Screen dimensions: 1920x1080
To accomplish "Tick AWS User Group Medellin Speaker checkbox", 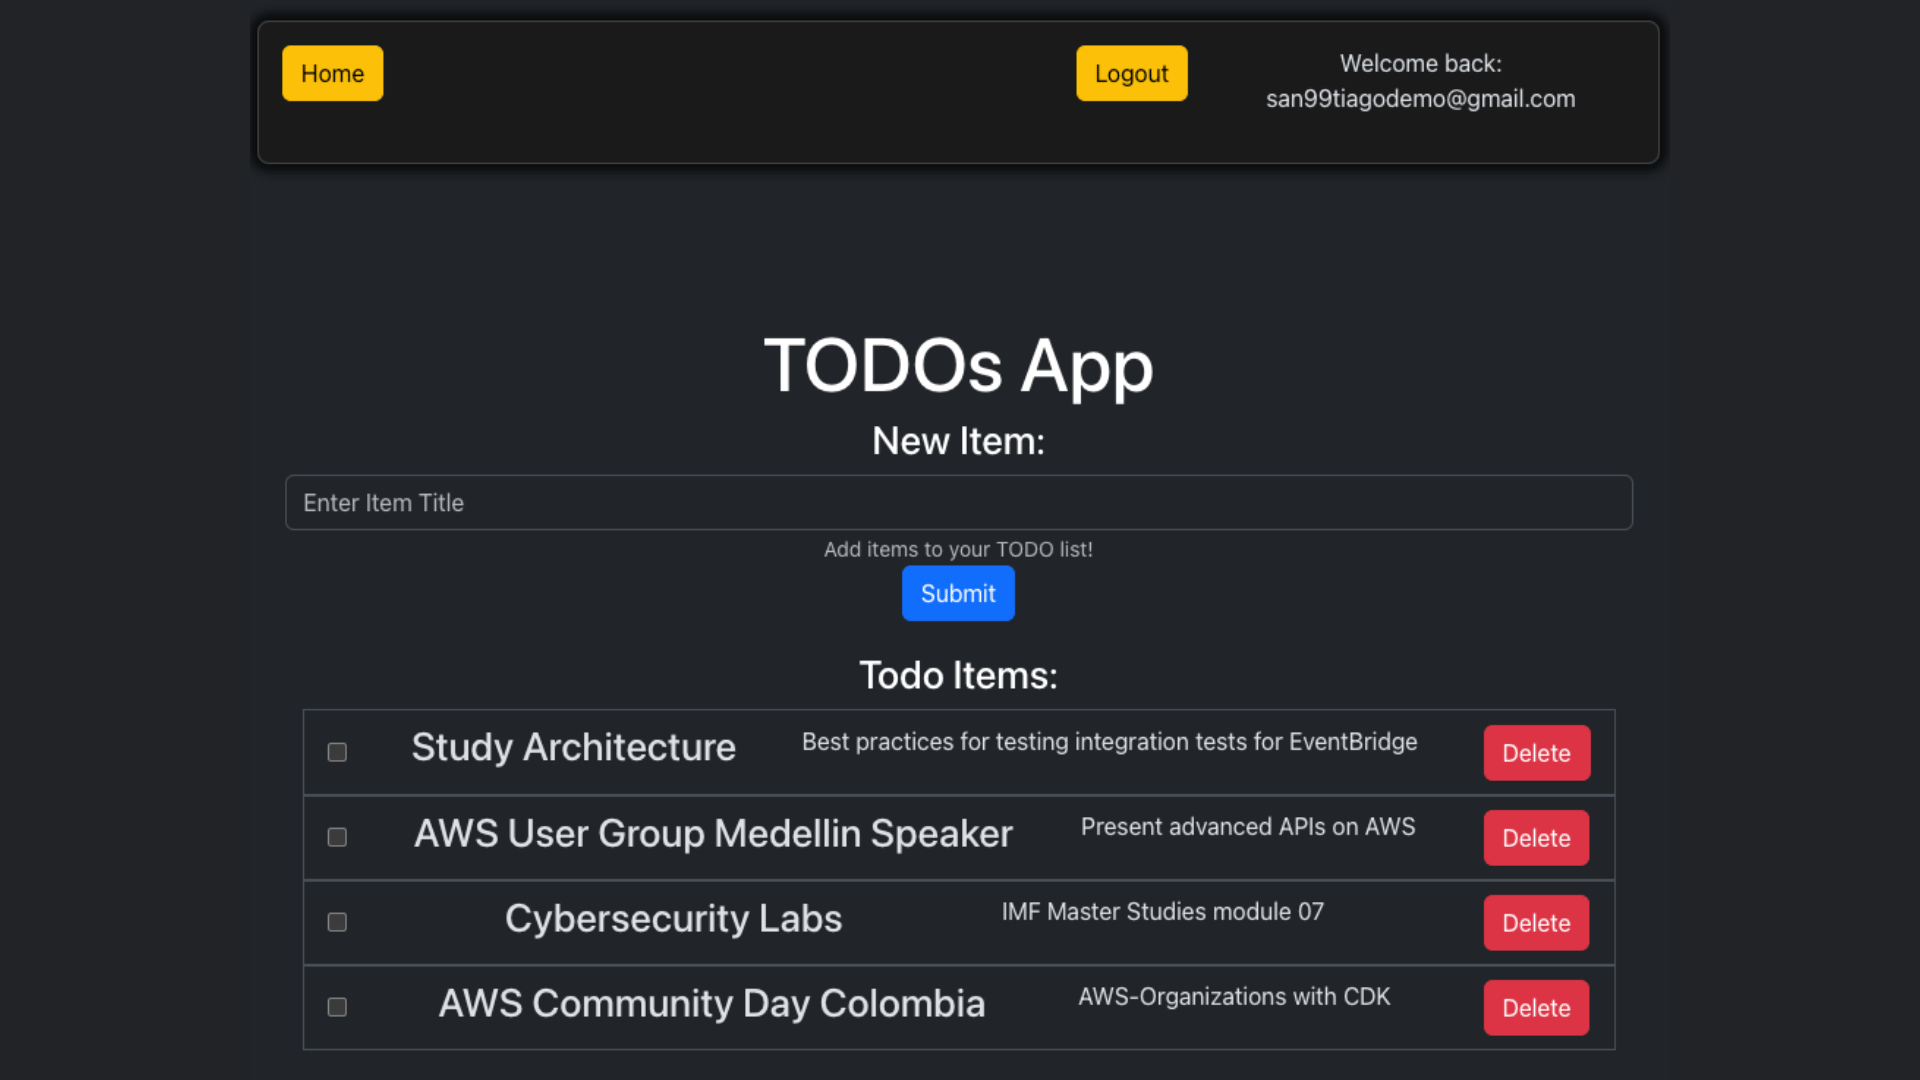I will [337, 837].
